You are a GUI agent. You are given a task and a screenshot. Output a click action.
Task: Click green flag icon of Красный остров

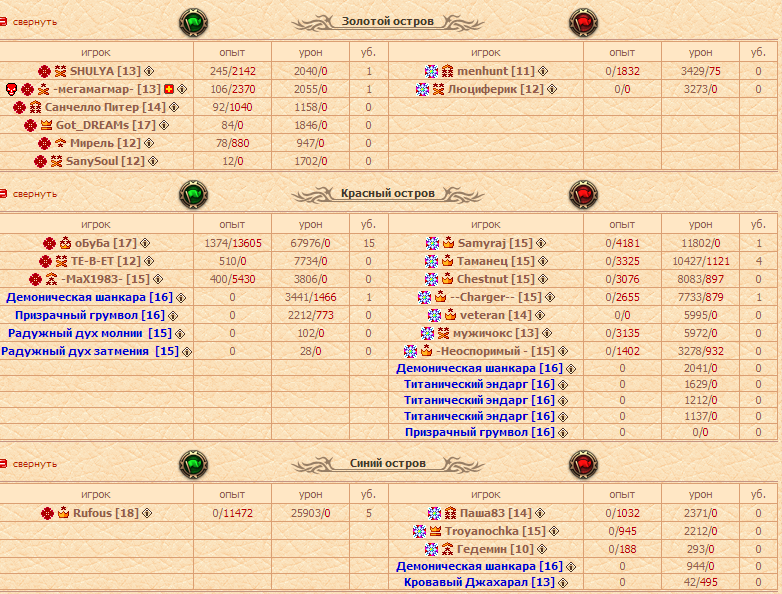(x=194, y=195)
